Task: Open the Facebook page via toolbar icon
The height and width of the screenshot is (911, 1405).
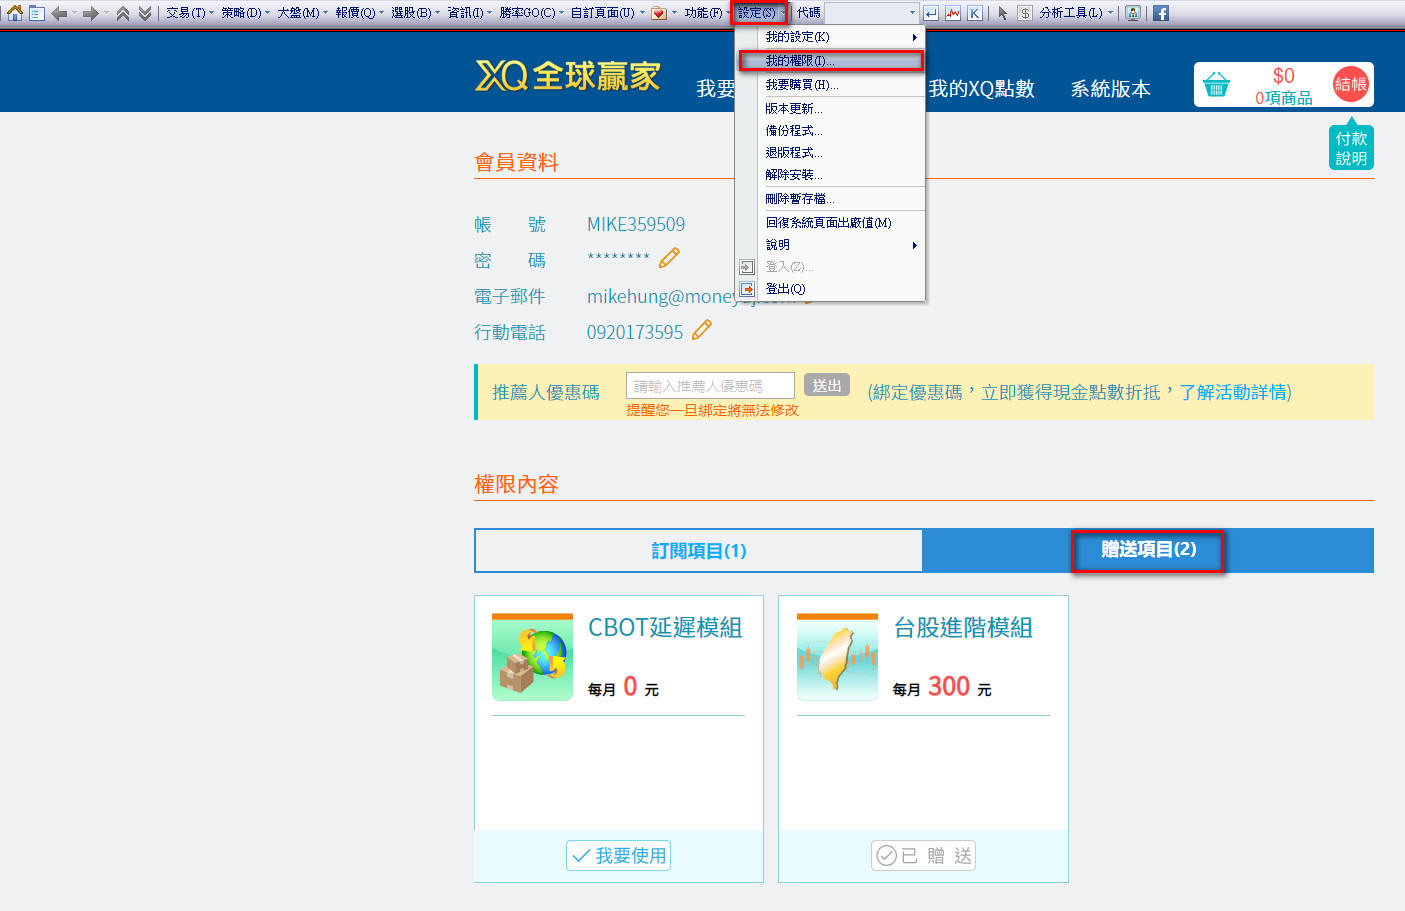Action: [x=1159, y=13]
